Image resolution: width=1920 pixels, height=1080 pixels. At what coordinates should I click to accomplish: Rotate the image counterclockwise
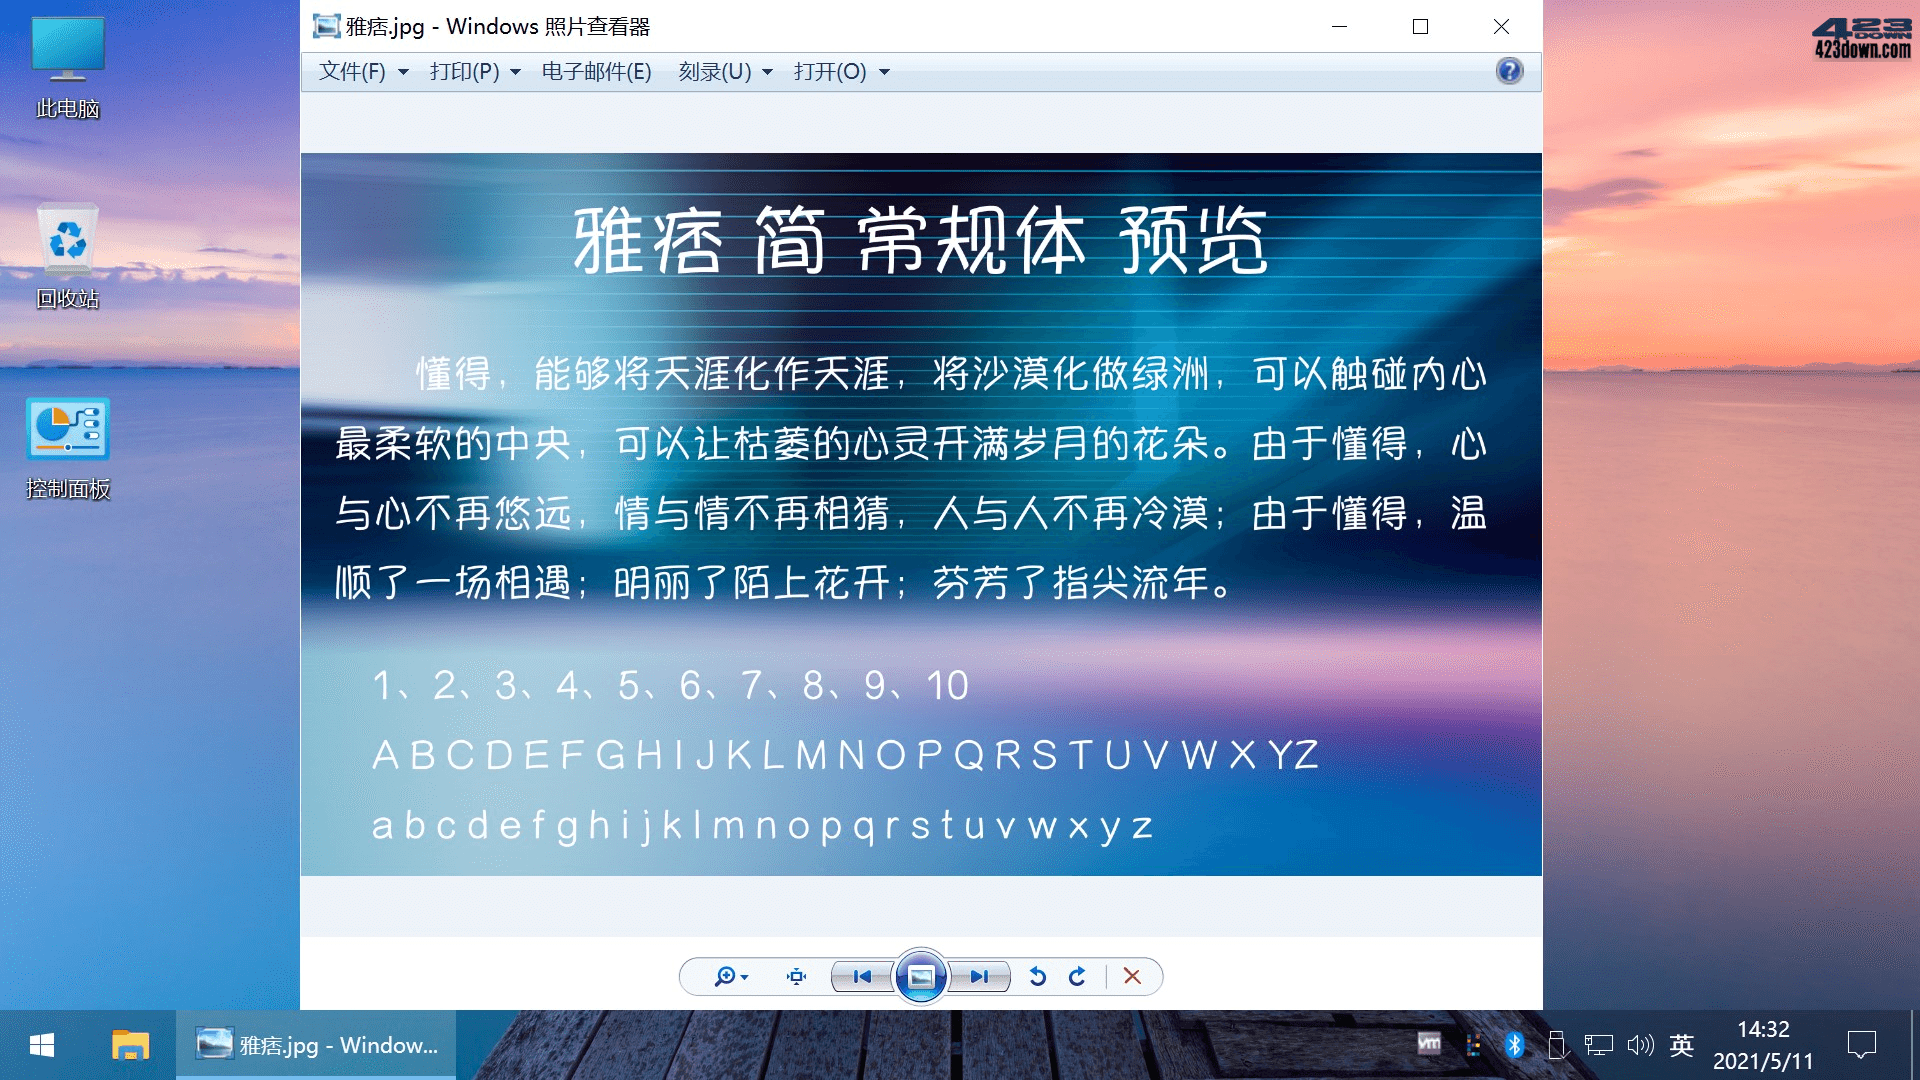click(1038, 977)
